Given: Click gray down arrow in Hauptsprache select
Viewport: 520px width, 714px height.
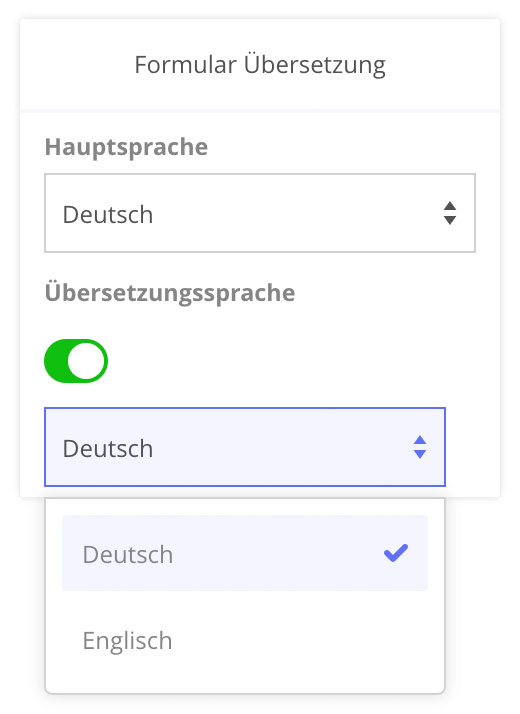Looking at the screenshot, I should point(450,220).
